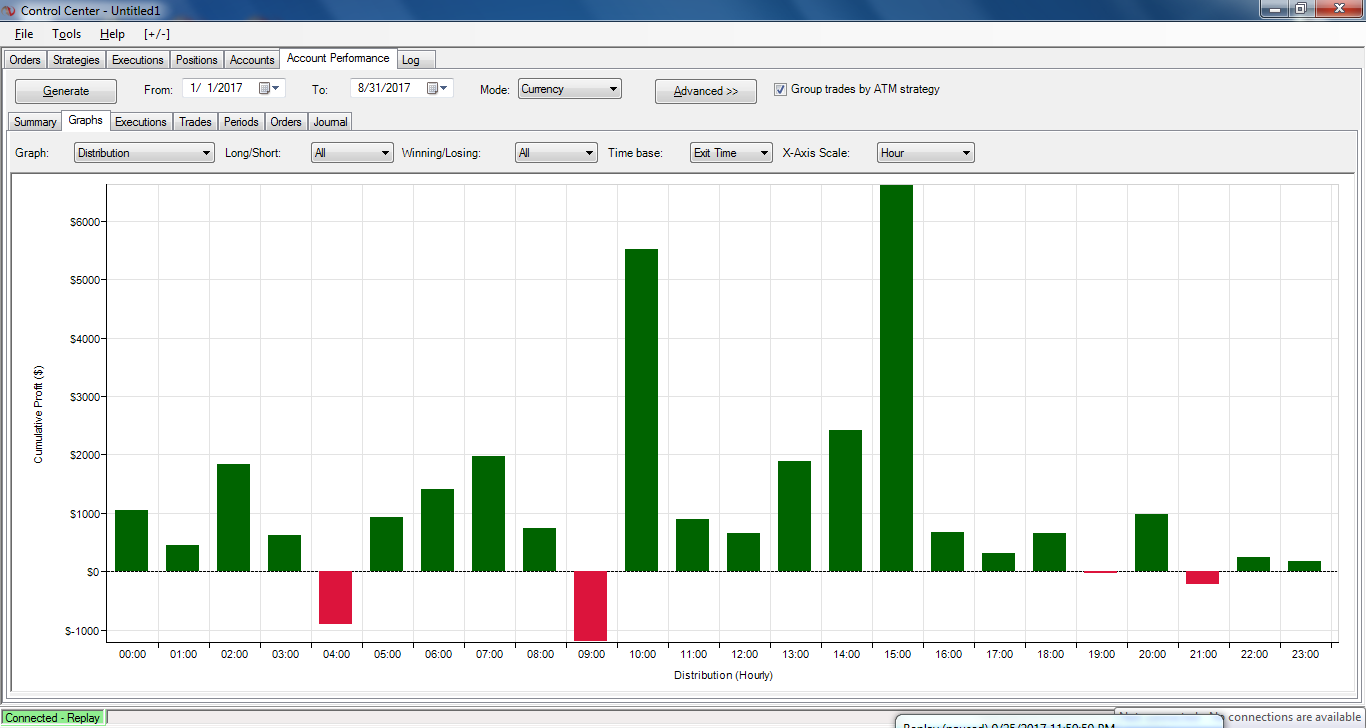Open the File menu
The image size is (1366, 728).
(24, 34)
